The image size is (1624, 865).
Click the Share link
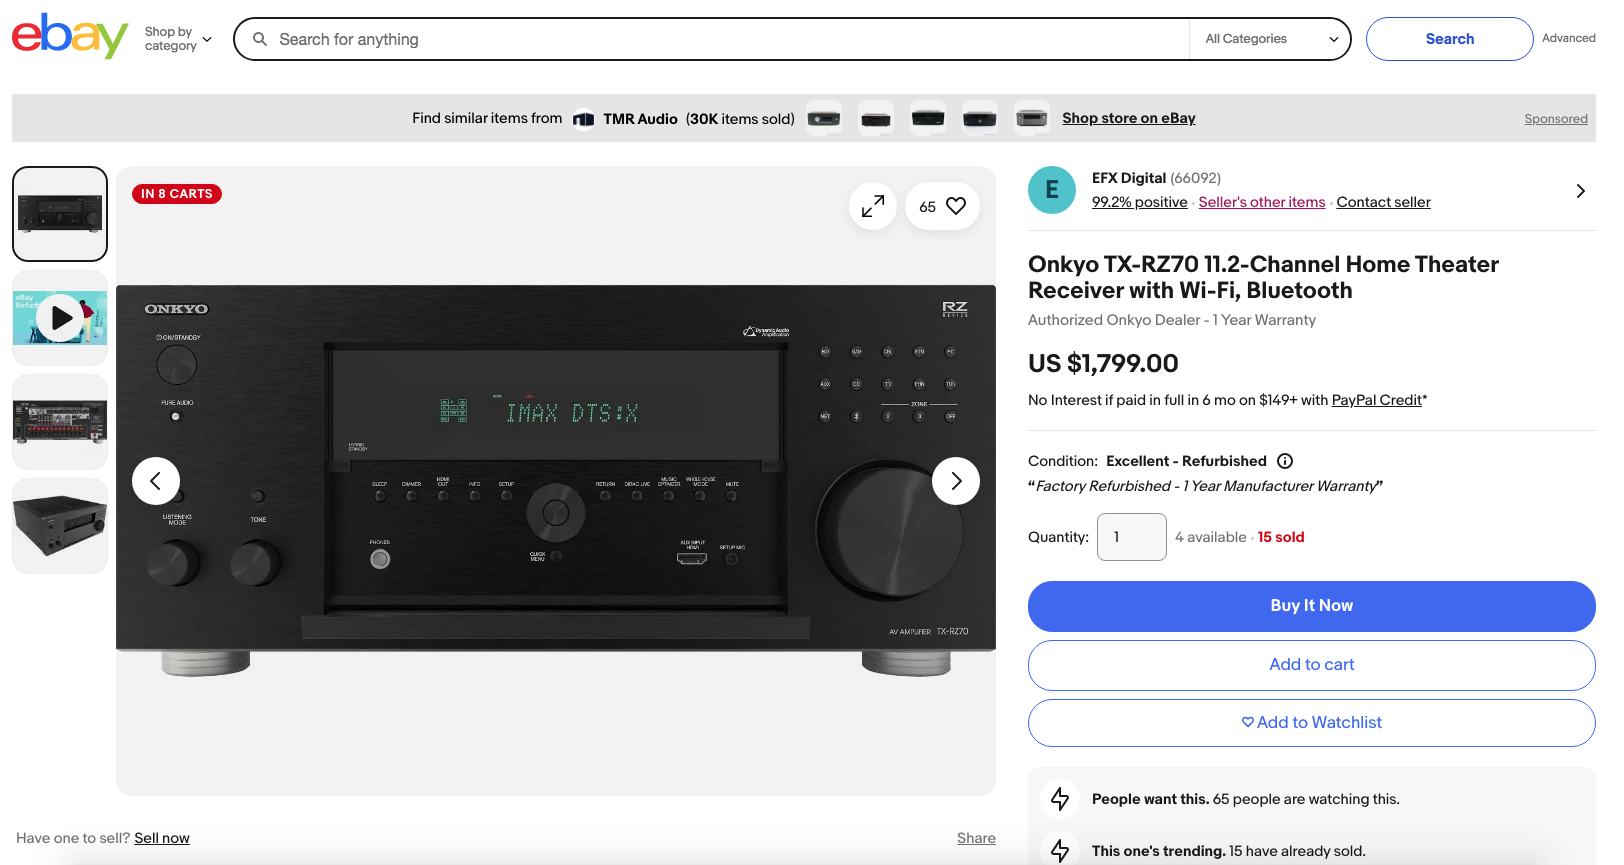point(976,838)
